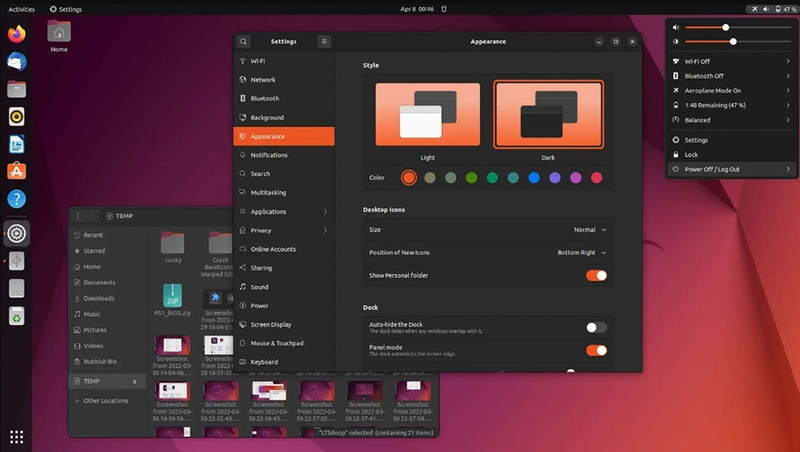Select the purple accent color
The height and width of the screenshot is (452, 800).
[x=555, y=178]
